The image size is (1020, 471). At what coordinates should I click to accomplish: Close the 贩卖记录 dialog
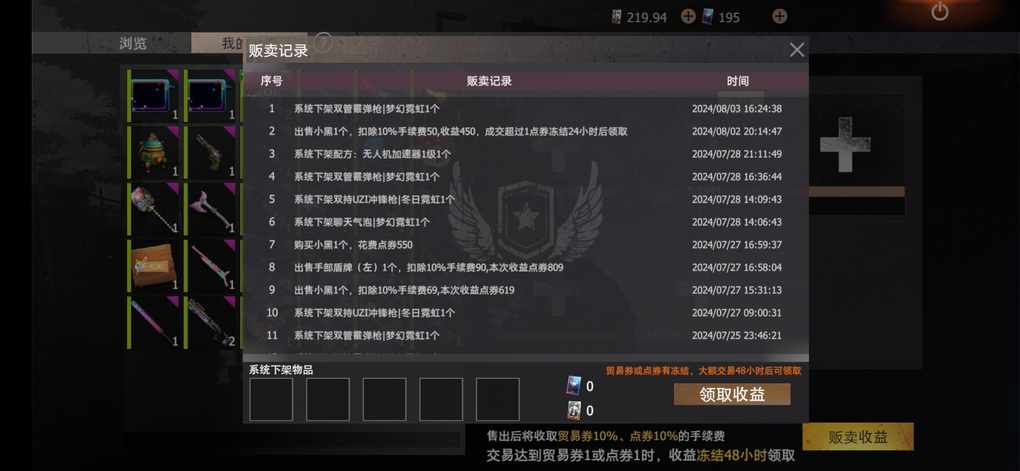click(797, 49)
